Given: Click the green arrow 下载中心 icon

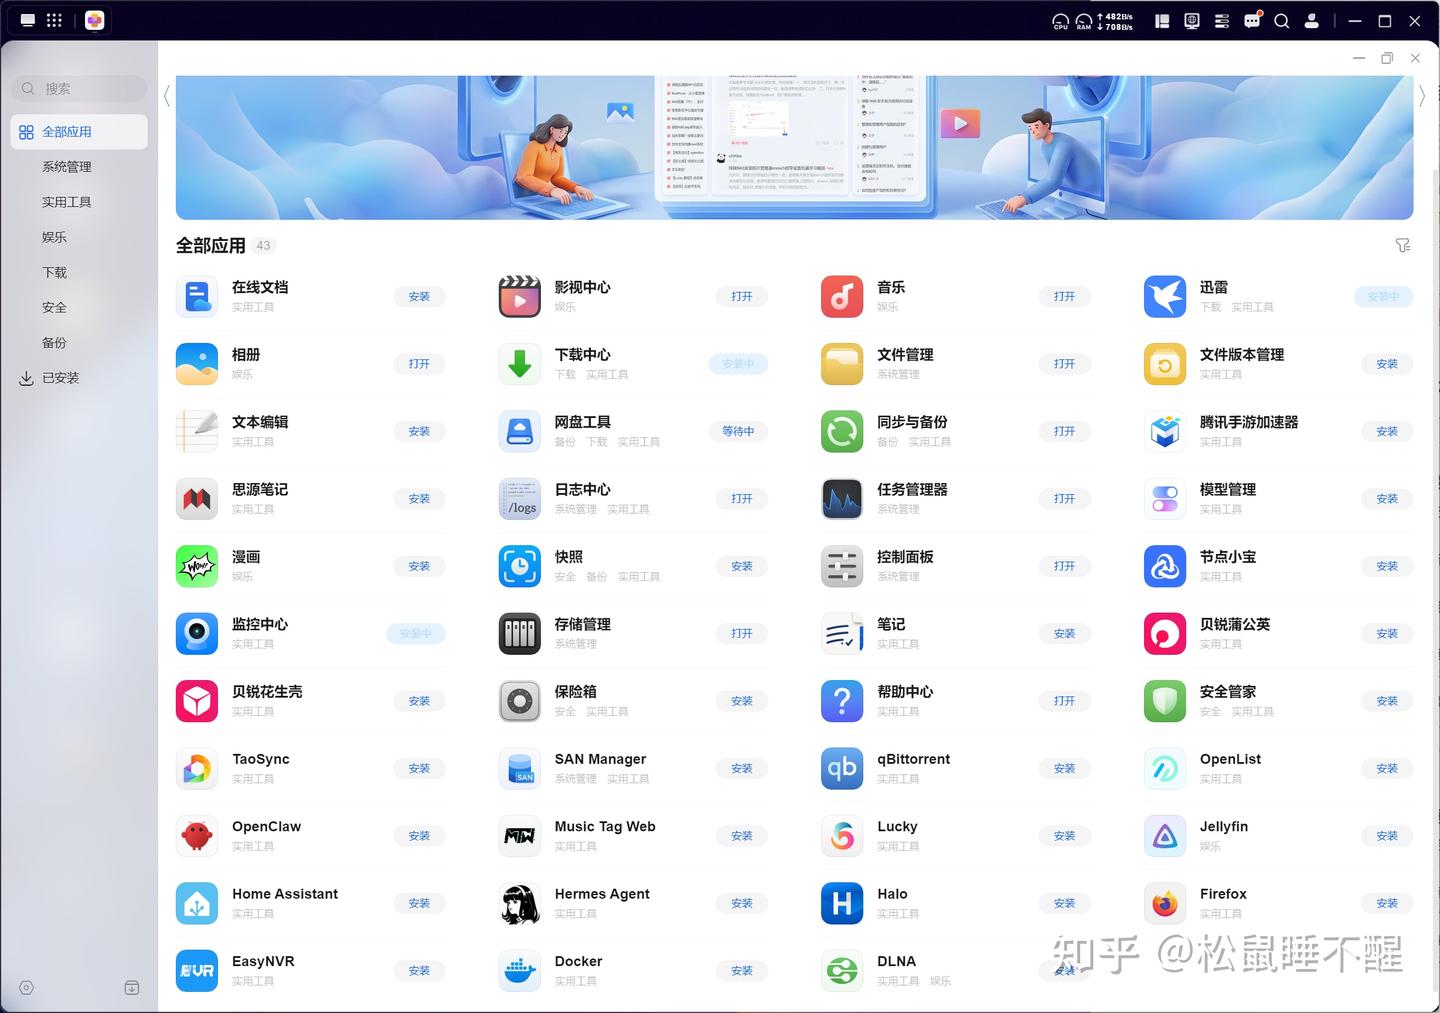Looking at the screenshot, I should (x=520, y=364).
